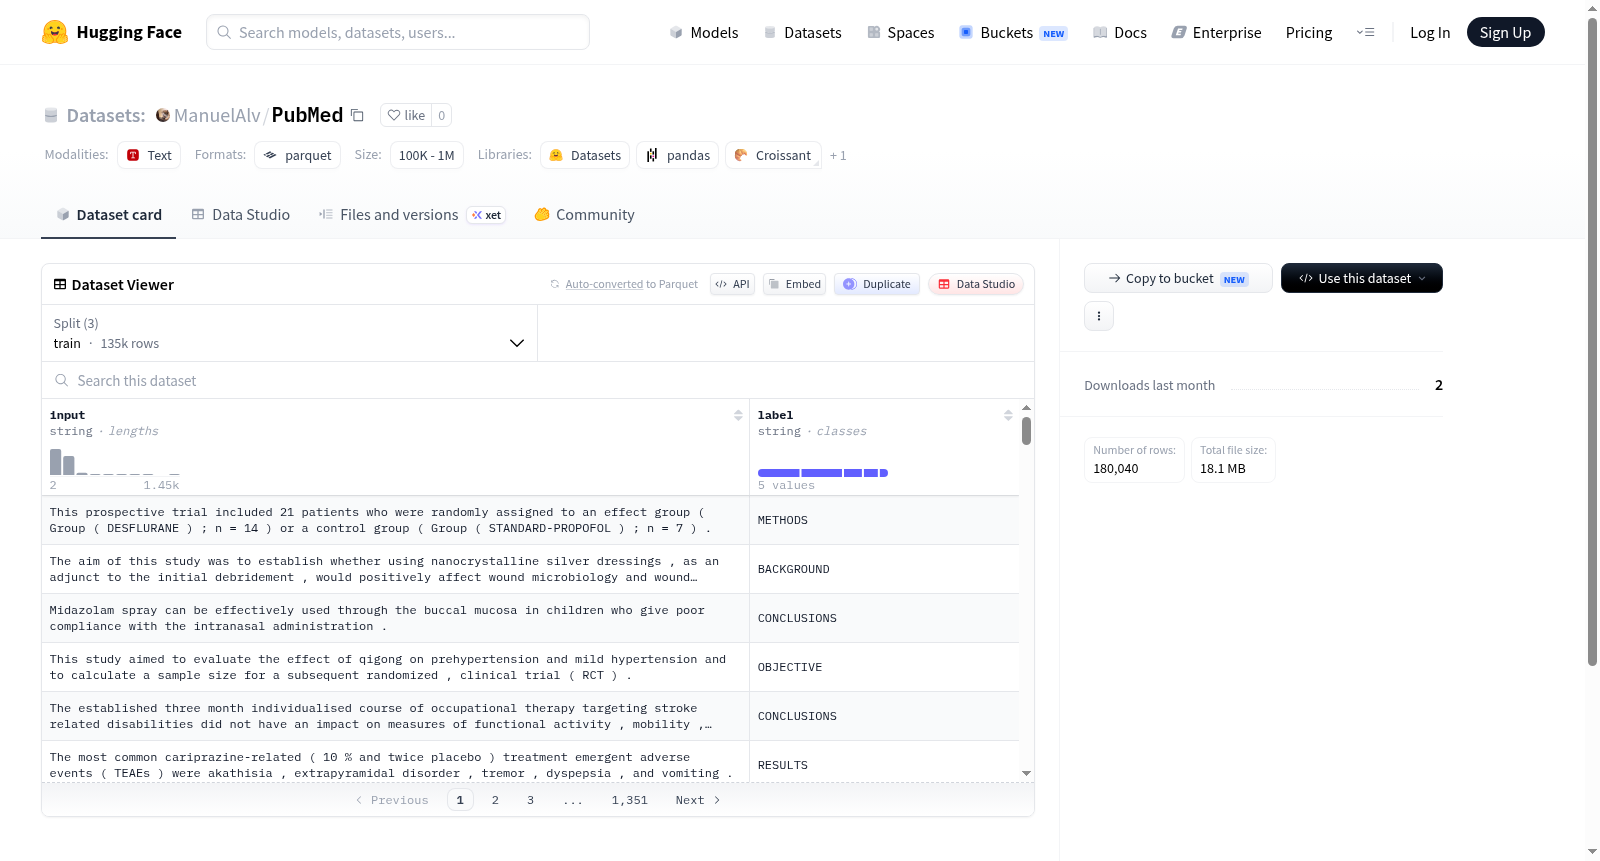Click the xet badge
The image size is (1600, 861).
pyautogui.click(x=487, y=215)
